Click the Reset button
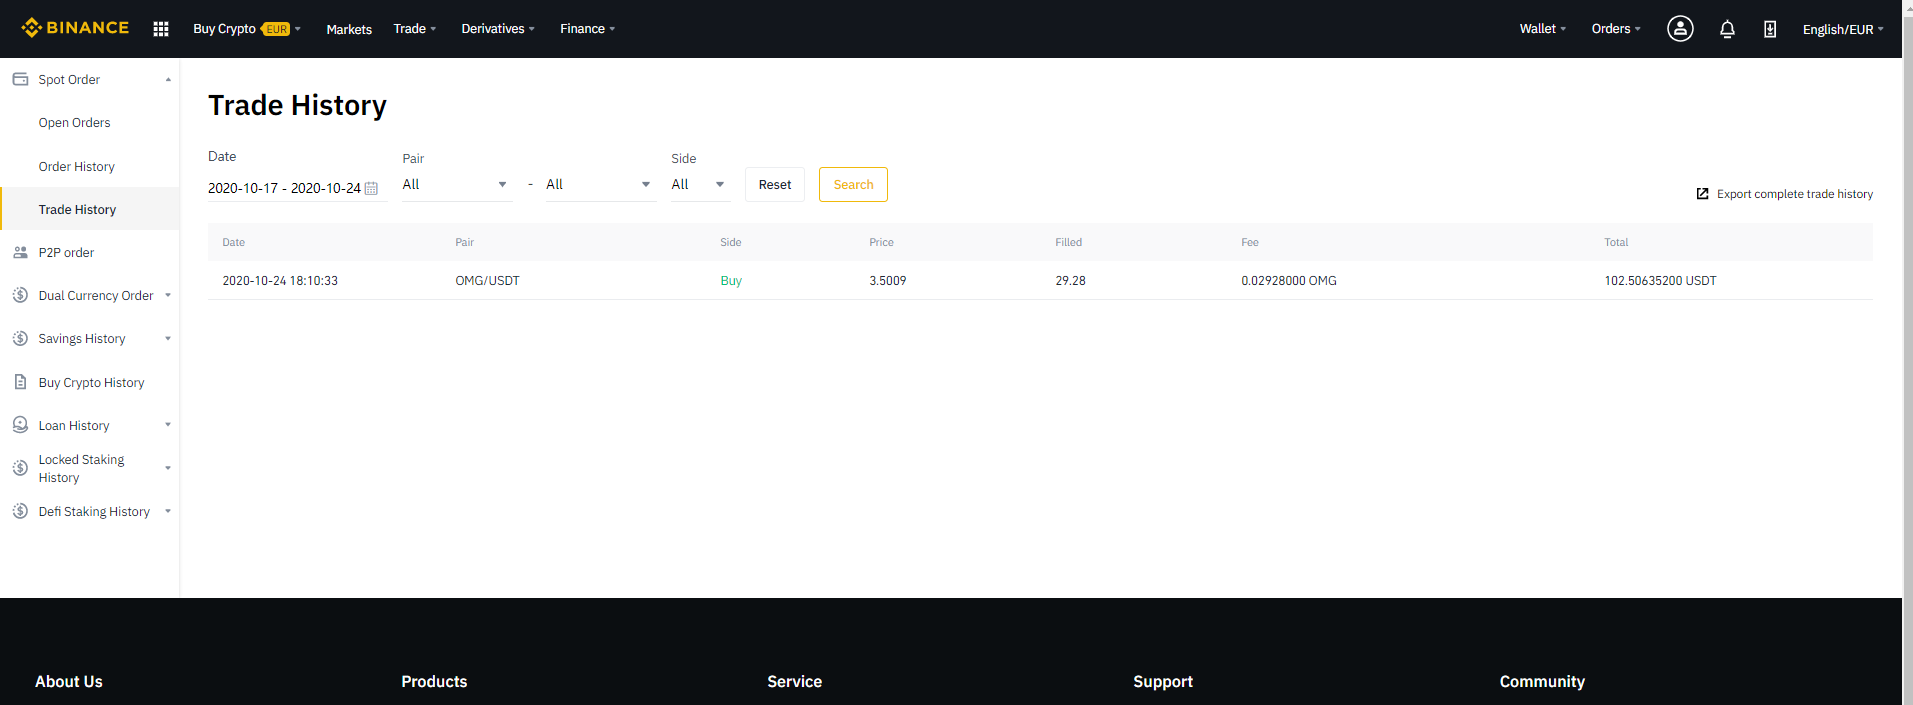Viewport: 1913px width, 705px height. [x=775, y=185]
